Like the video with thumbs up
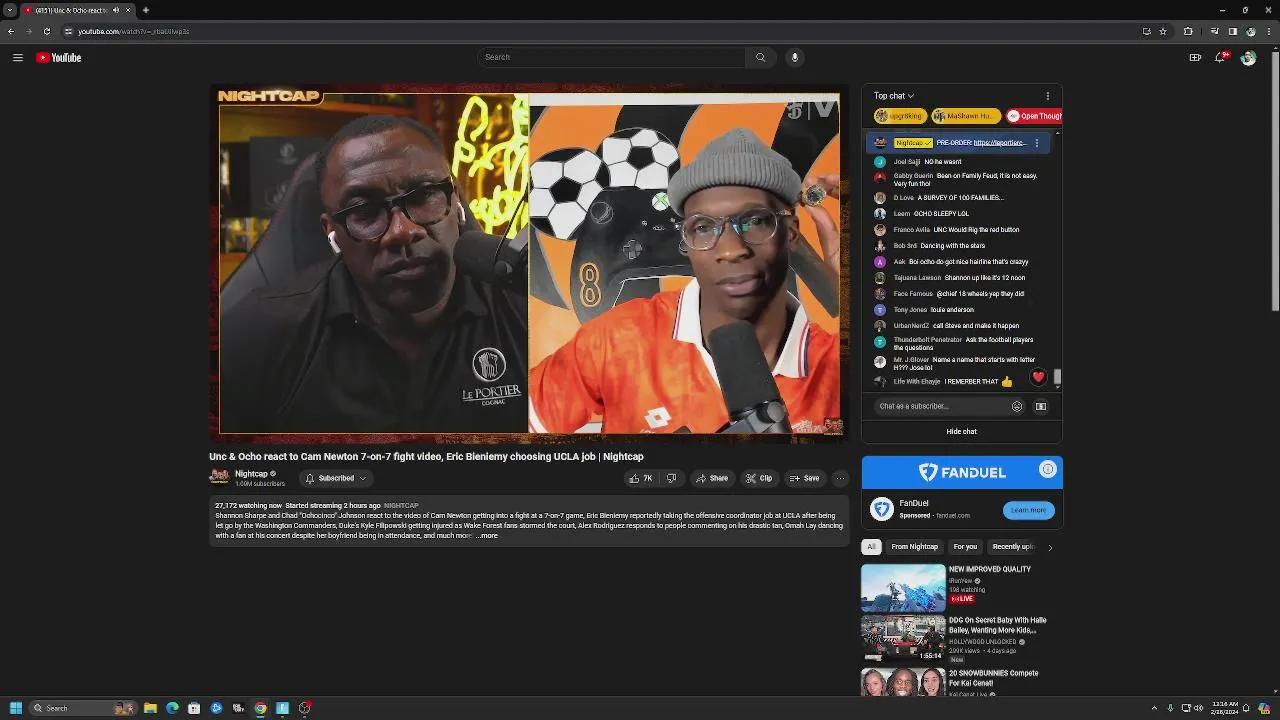Image resolution: width=1280 pixels, height=720 pixels. pyautogui.click(x=640, y=478)
